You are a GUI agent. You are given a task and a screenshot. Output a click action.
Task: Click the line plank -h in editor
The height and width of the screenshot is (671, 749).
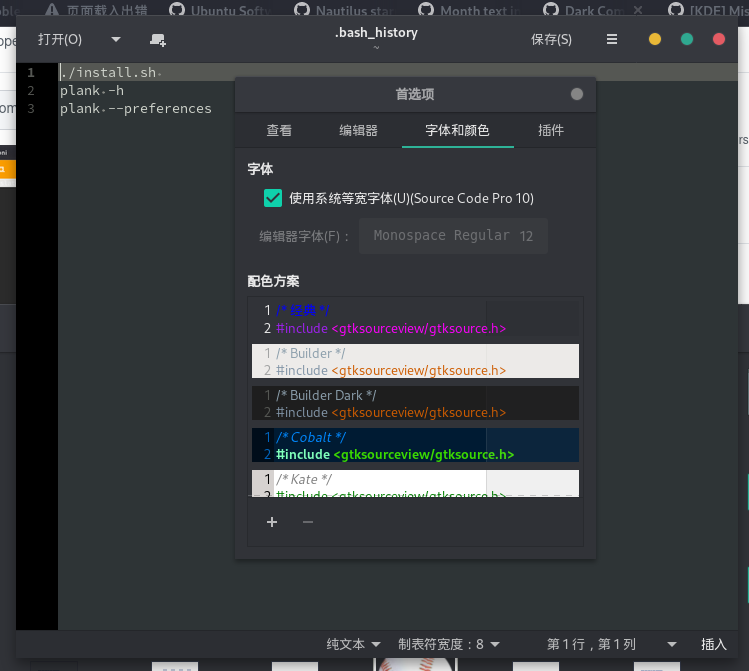click(92, 91)
